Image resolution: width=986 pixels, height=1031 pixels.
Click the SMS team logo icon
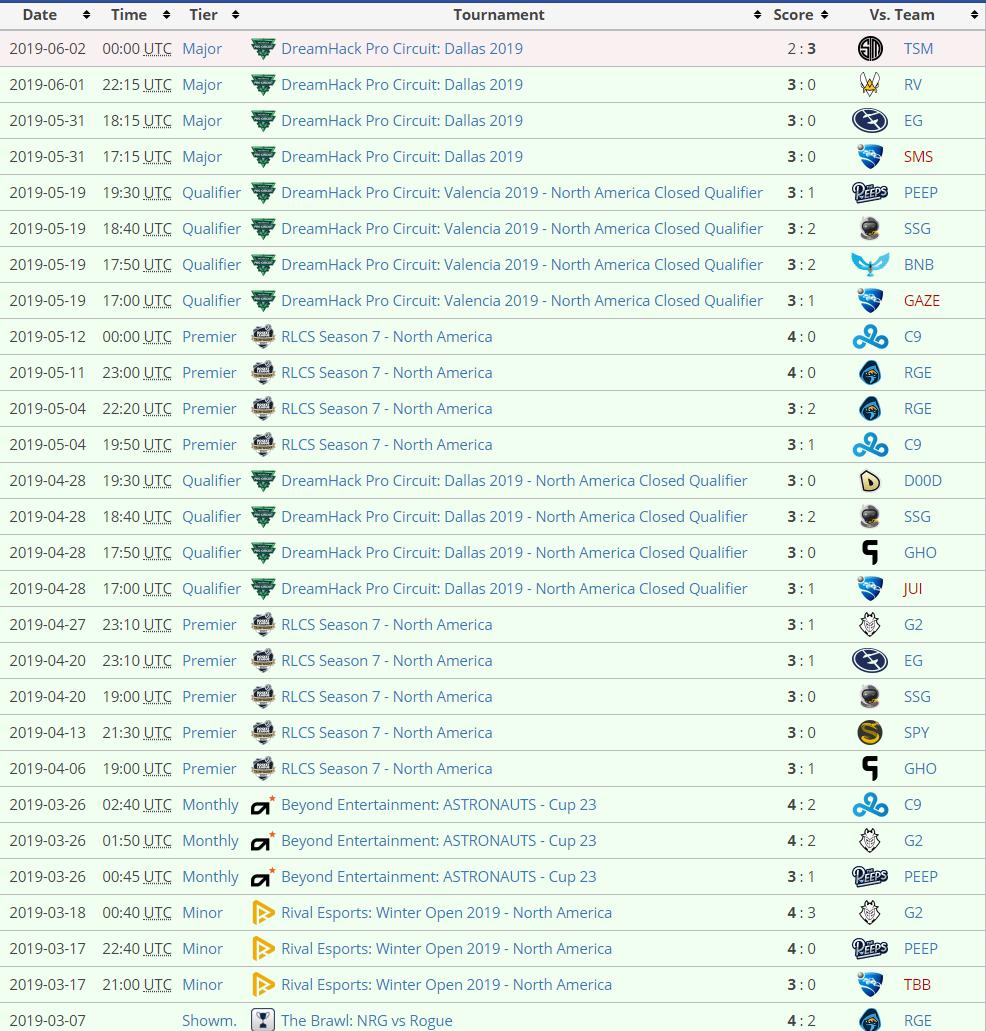tap(870, 156)
